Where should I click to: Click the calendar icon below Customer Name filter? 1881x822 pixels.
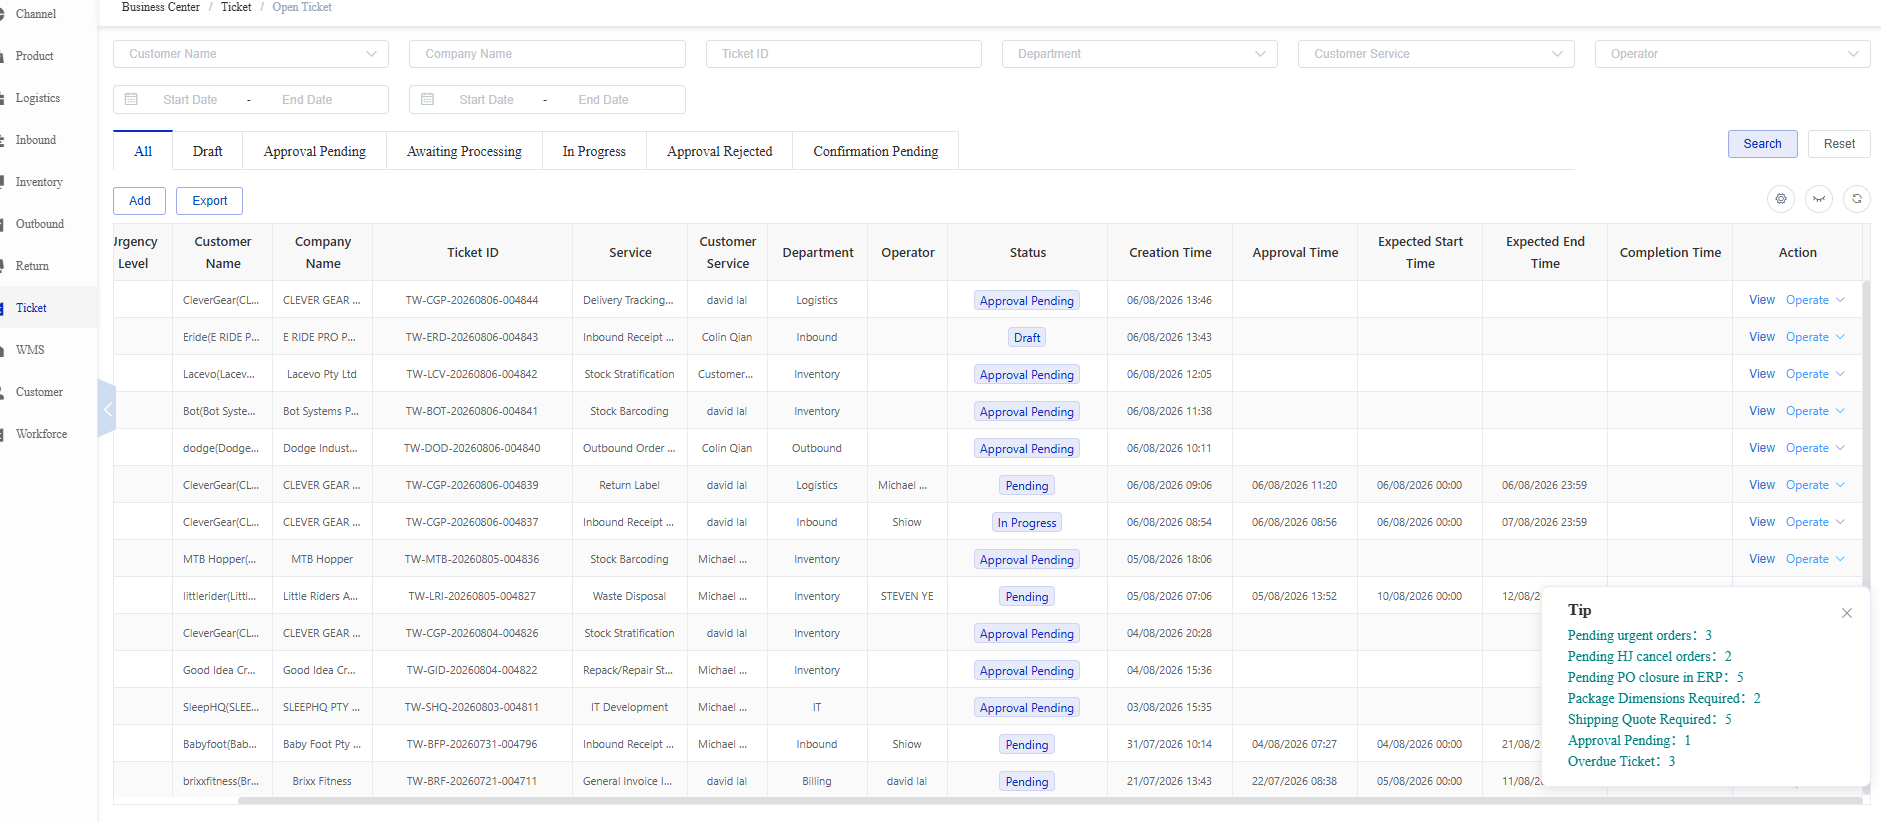click(x=131, y=100)
